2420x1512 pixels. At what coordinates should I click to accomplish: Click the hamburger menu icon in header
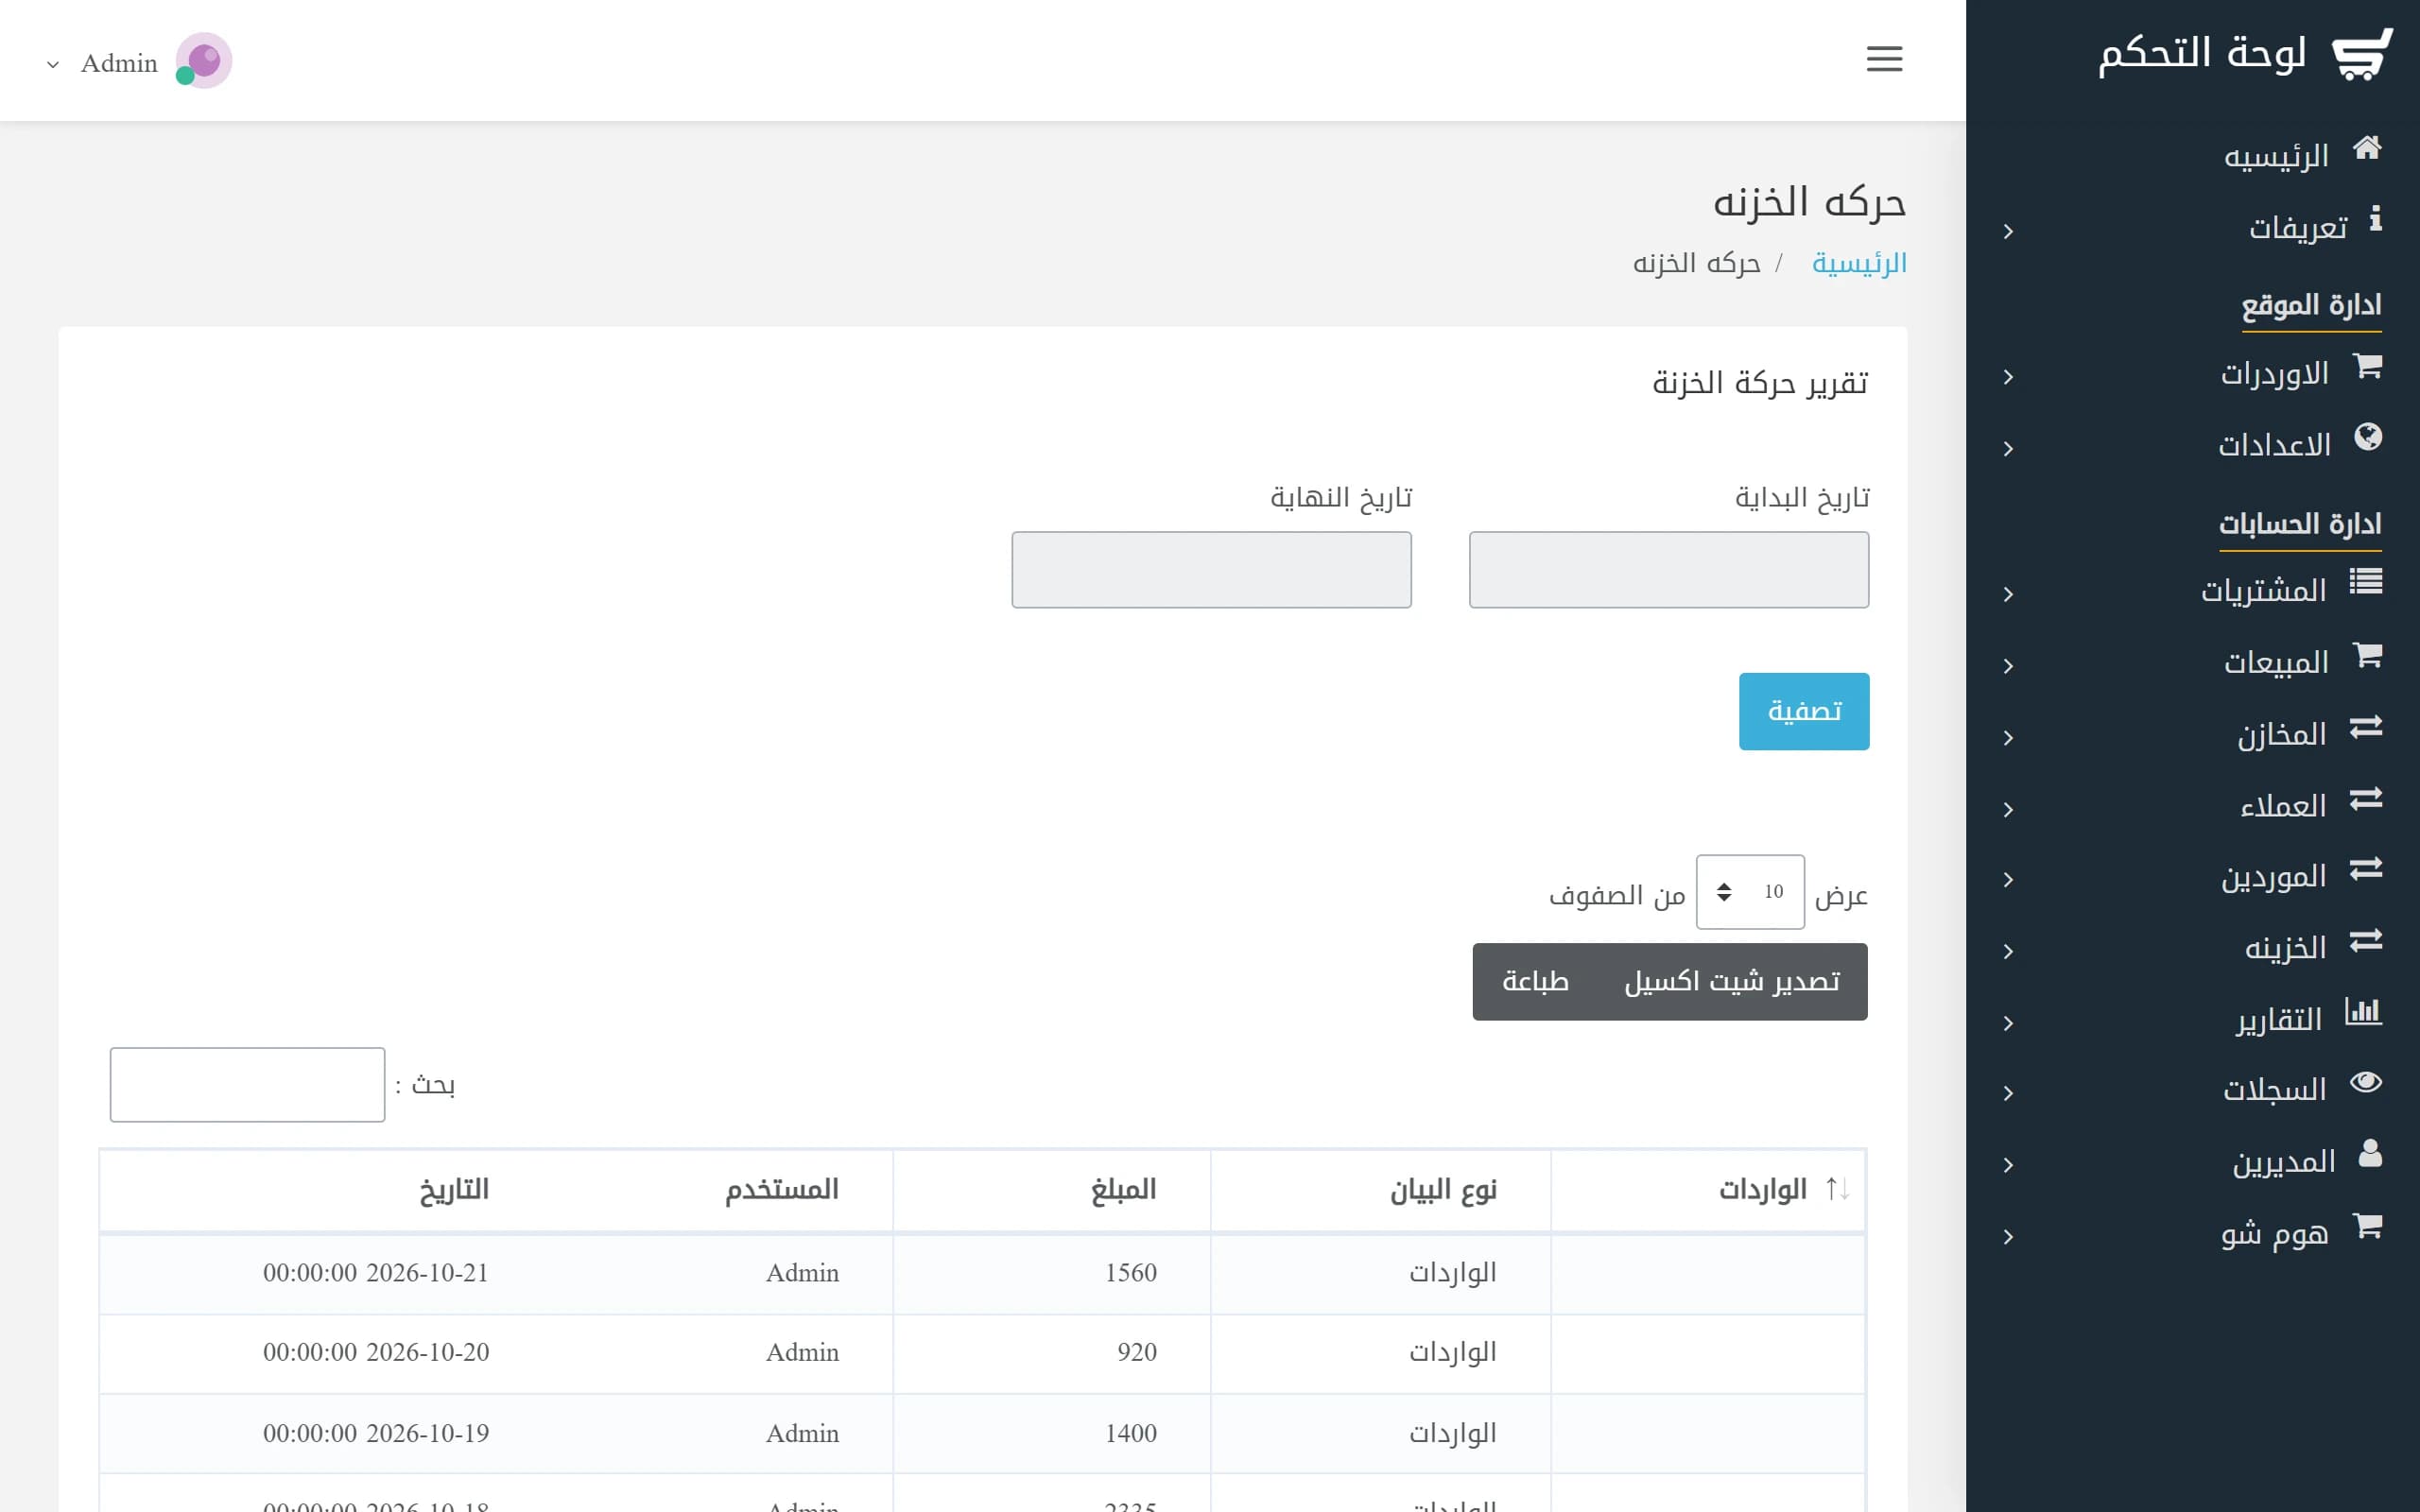[1884, 59]
